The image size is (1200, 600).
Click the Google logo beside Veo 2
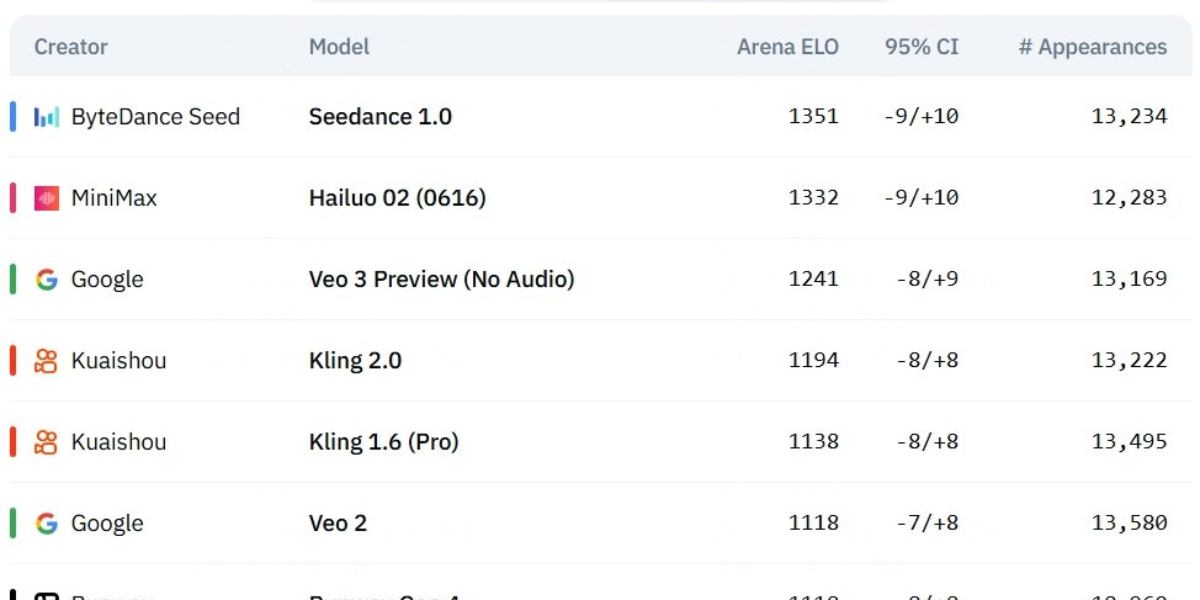[x=47, y=523]
